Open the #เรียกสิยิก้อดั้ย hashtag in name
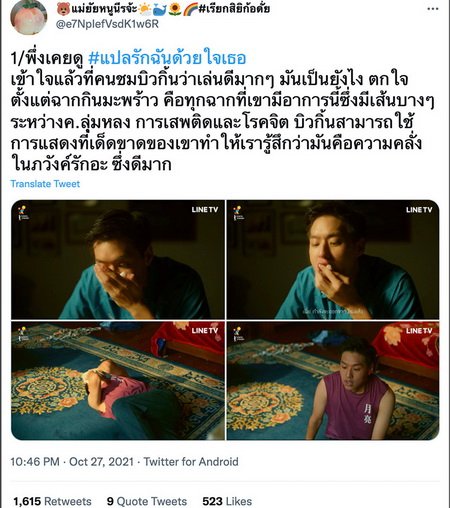 tap(234, 9)
